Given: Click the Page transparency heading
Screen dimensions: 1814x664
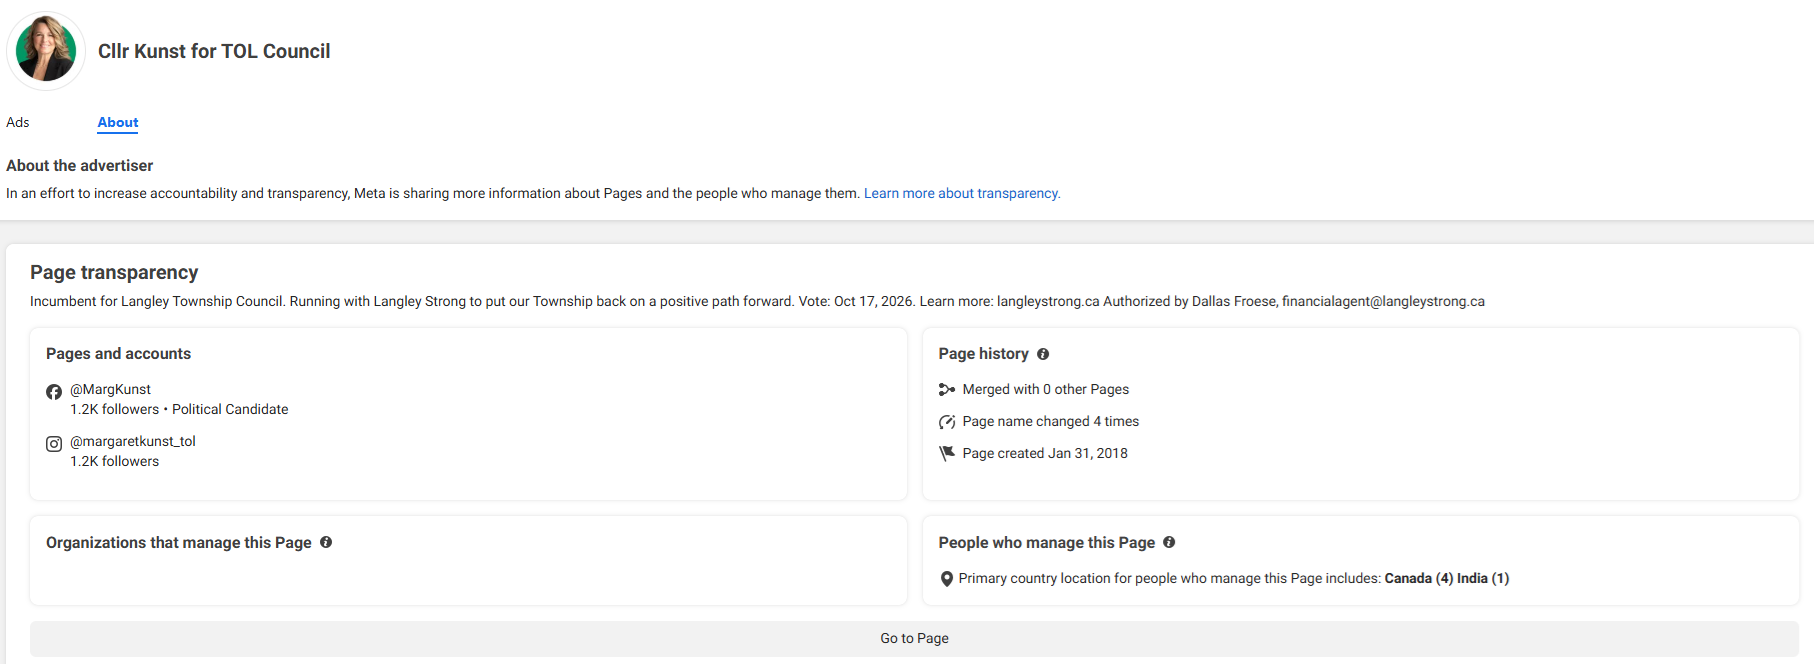Looking at the screenshot, I should point(114,272).
